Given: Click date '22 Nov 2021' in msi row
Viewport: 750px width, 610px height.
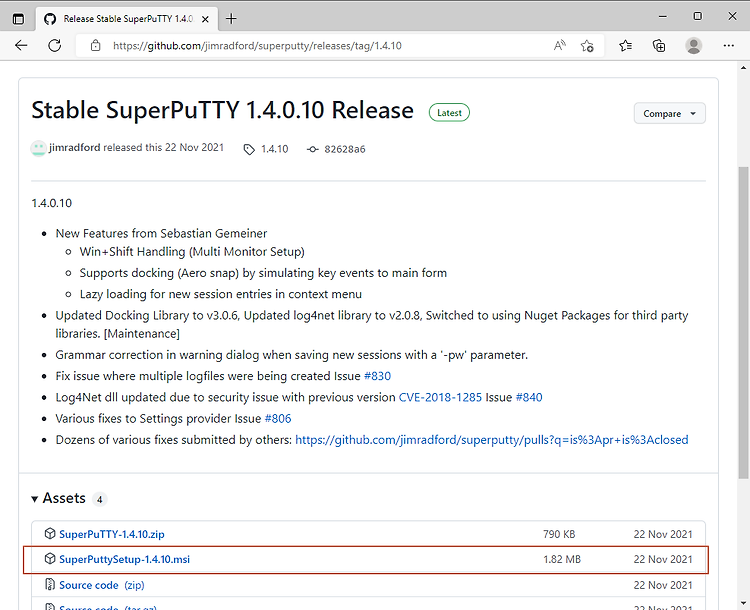Looking at the screenshot, I should [x=663, y=559].
